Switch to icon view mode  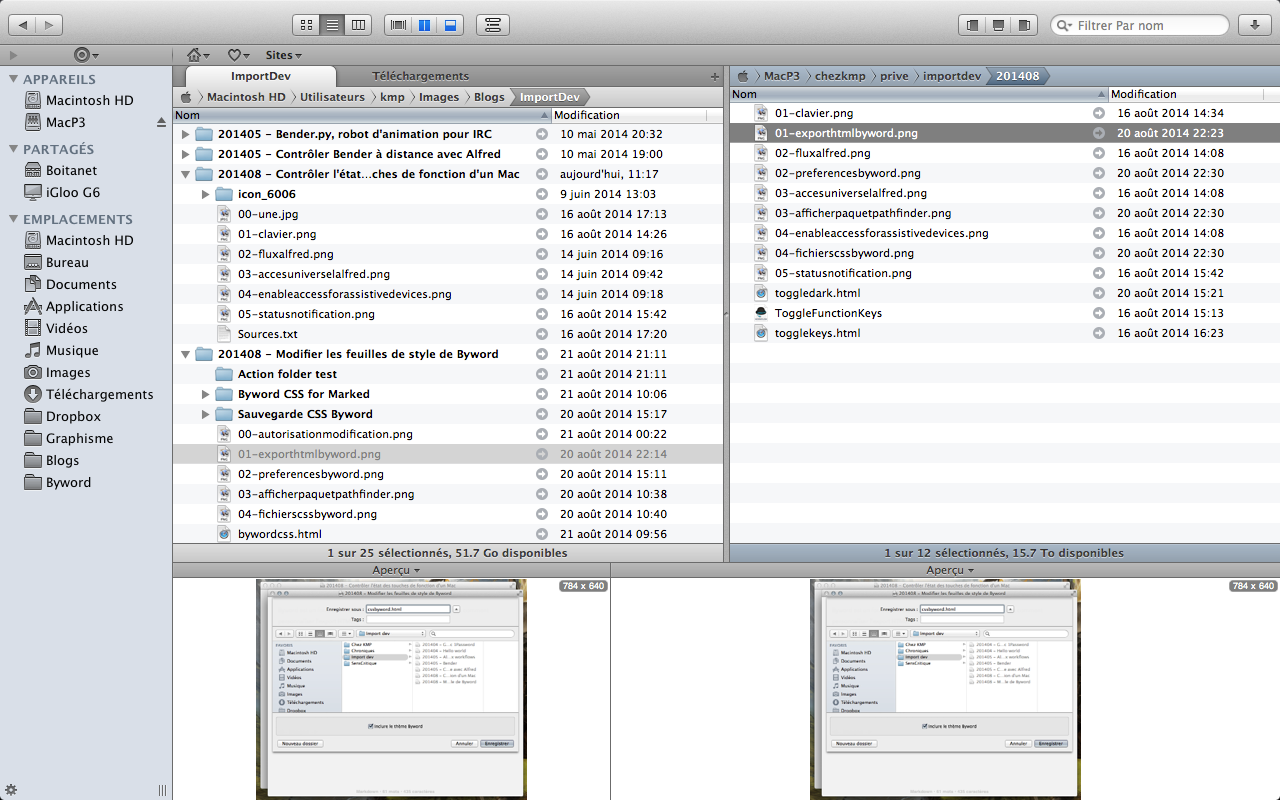[306, 25]
